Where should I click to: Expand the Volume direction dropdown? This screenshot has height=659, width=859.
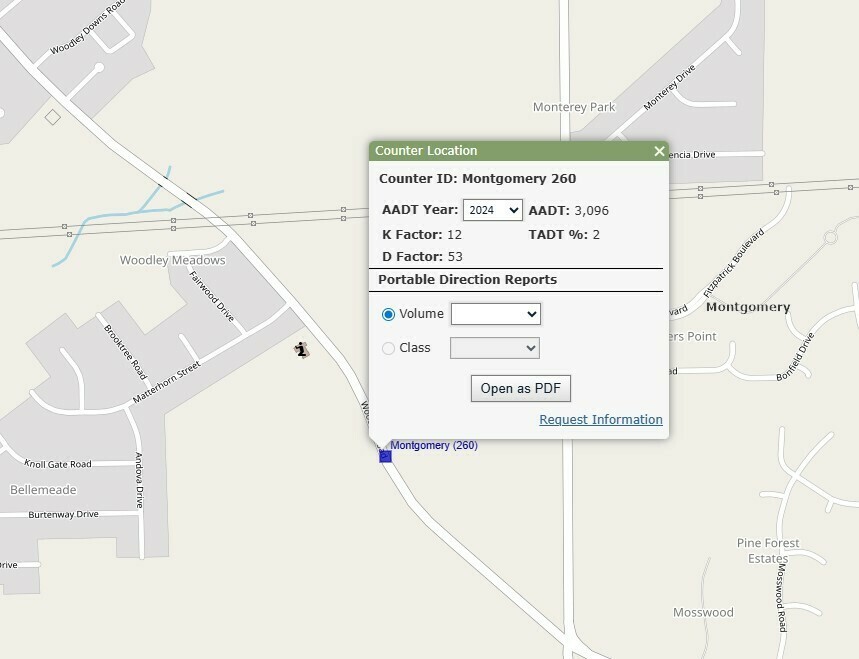tap(495, 314)
